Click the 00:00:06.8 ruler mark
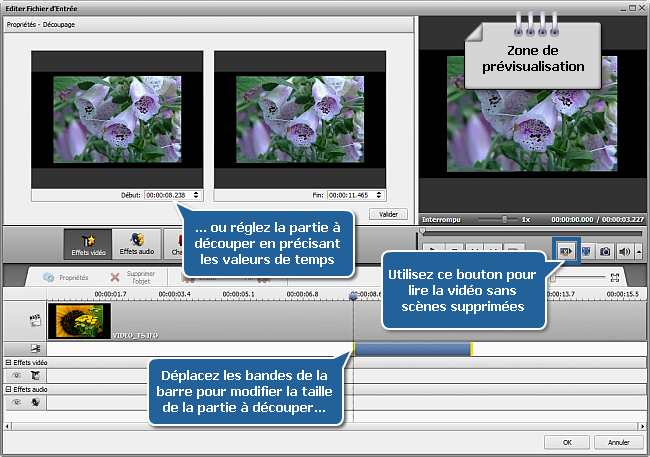 (x=302, y=294)
